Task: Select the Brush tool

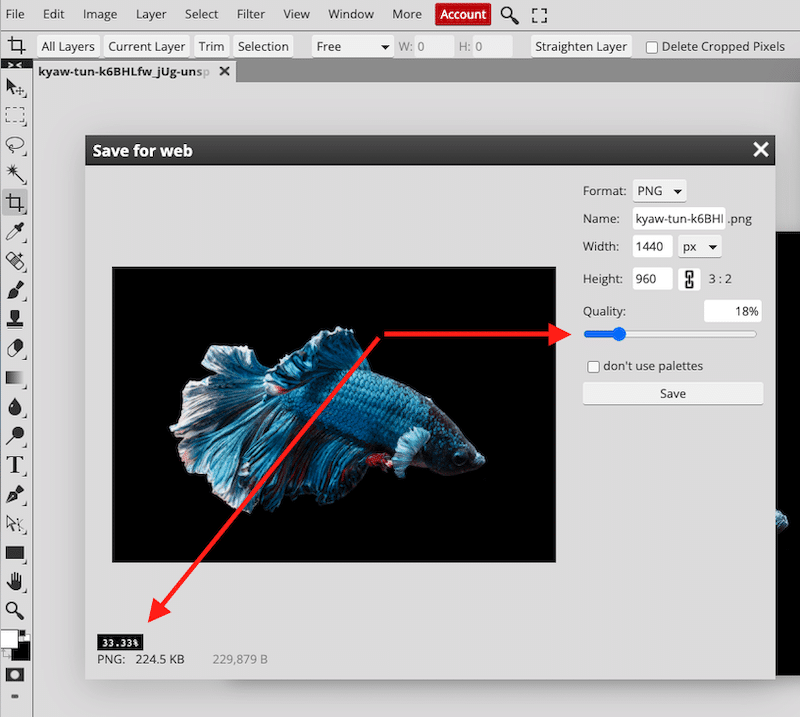Action: [15, 290]
